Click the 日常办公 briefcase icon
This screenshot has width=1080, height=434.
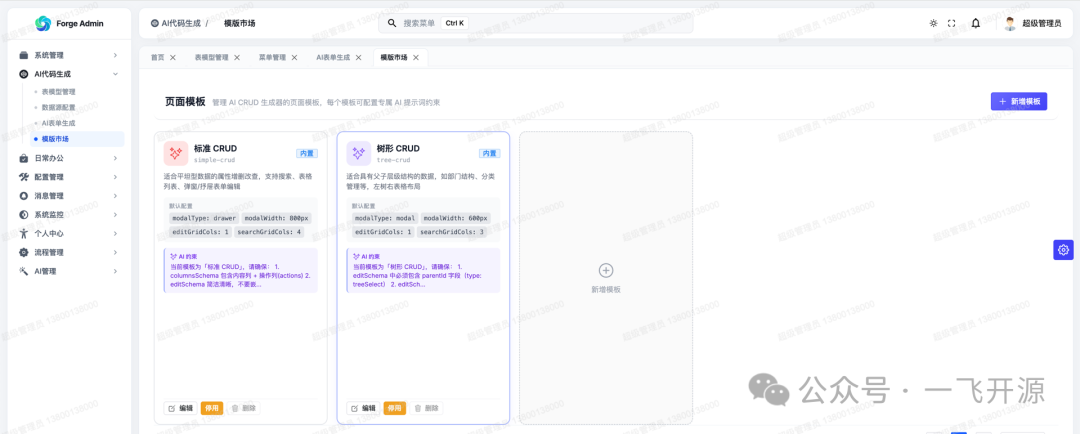(24, 158)
